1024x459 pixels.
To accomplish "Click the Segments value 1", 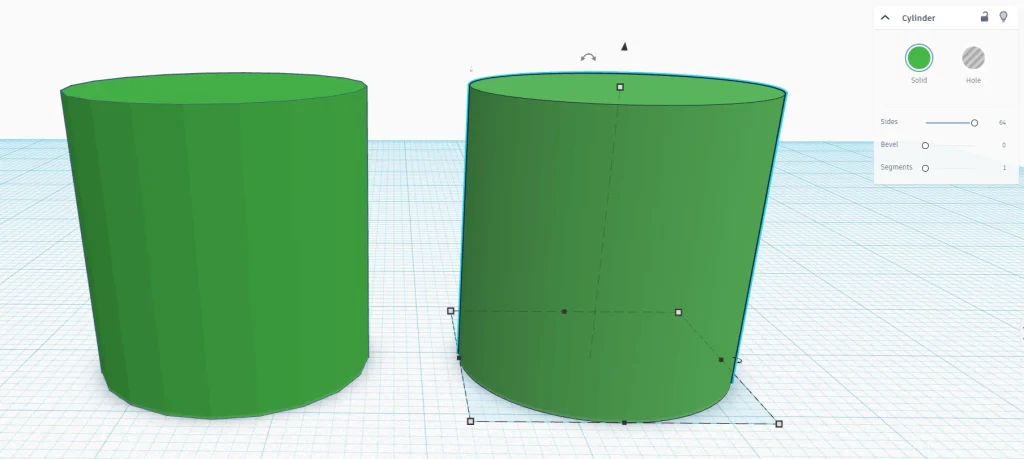I will point(1004,168).
